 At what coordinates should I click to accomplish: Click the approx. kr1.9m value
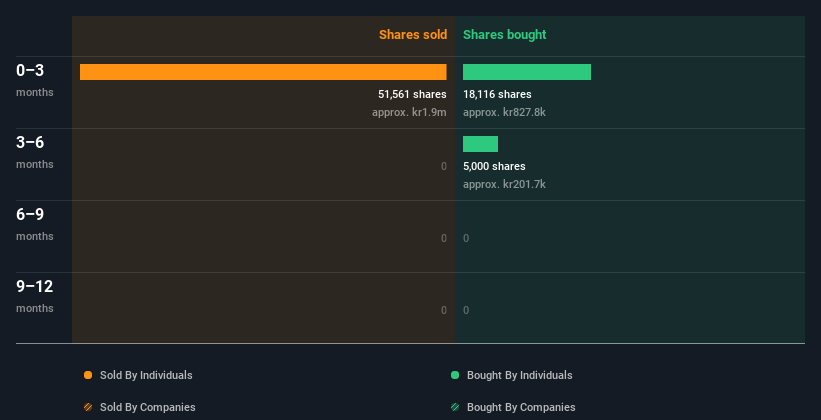409,112
